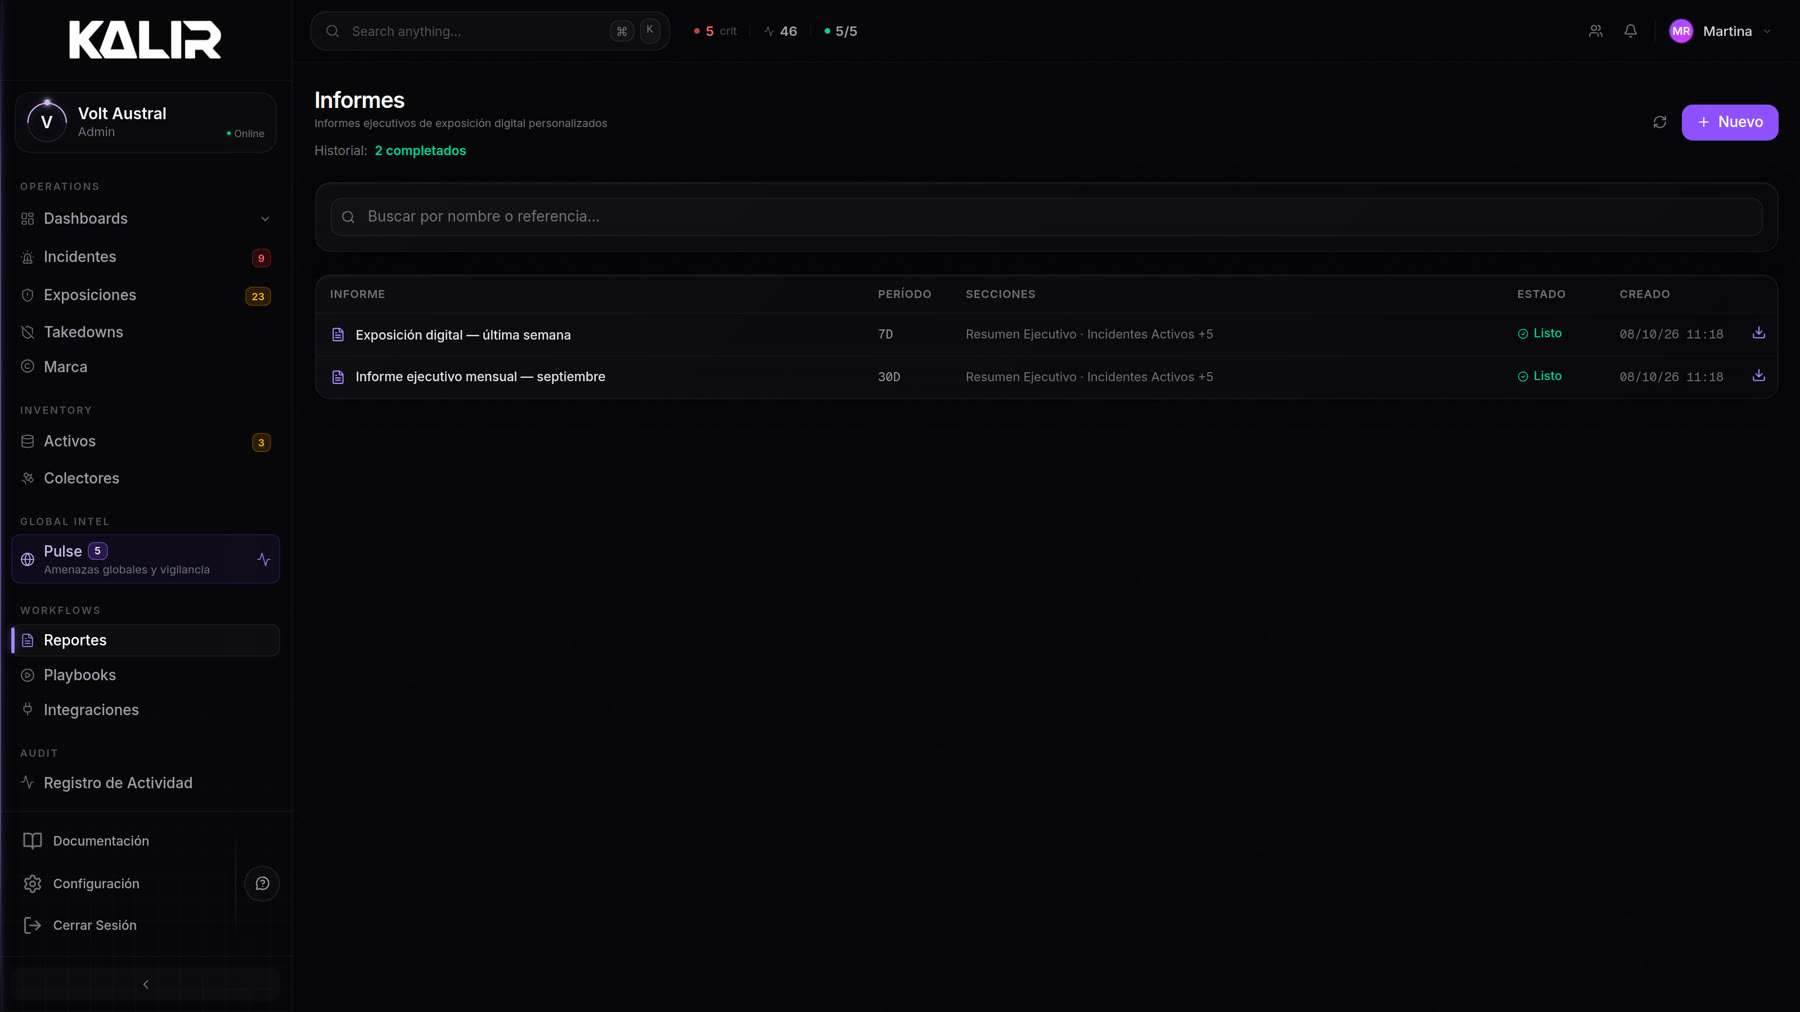Screen dimensions: 1800x1012
Task: Open the Martina user dropdown
Action: [x=1721, y=31]
